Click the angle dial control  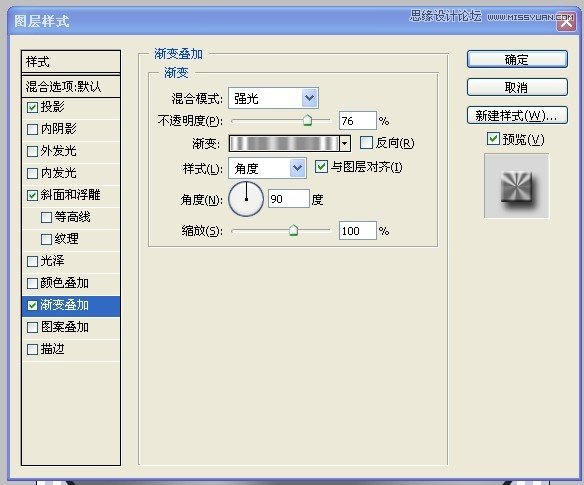pyautogui.click(x=246, y=199)
